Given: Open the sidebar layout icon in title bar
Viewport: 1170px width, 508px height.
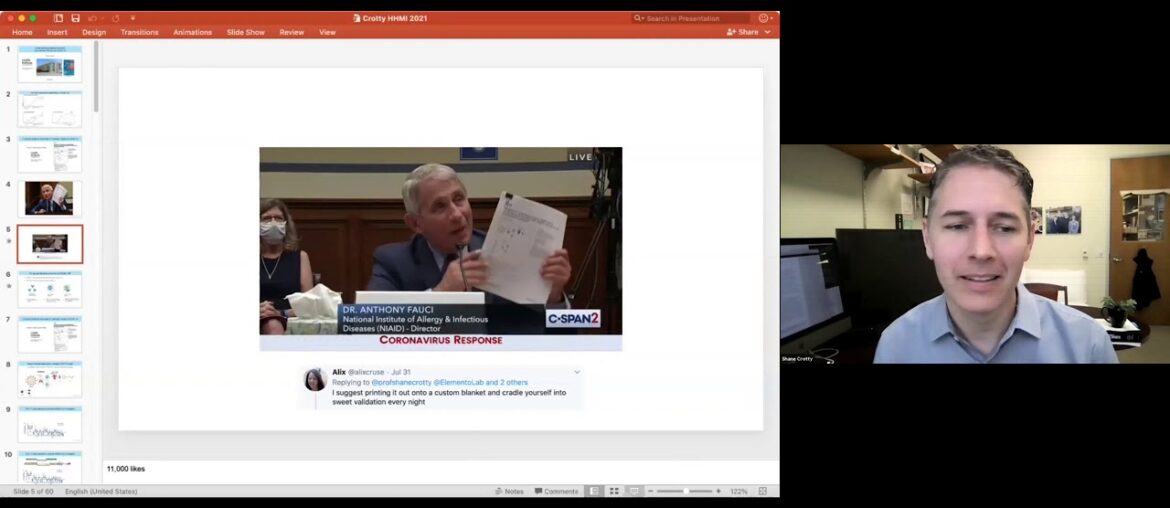Looking at the screenshot, I should (58, 18).
